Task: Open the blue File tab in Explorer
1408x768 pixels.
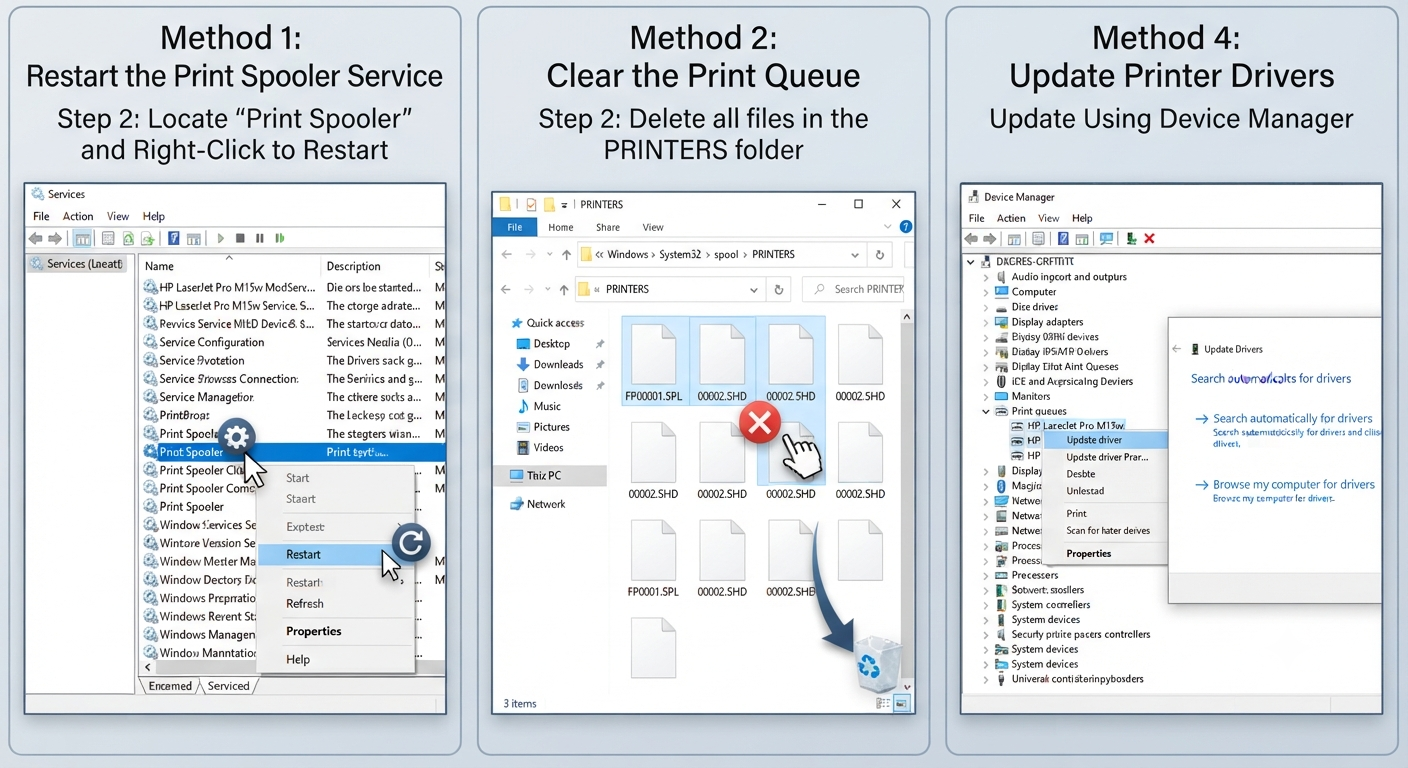Action: pyautogui.click(x=514, y=227)
